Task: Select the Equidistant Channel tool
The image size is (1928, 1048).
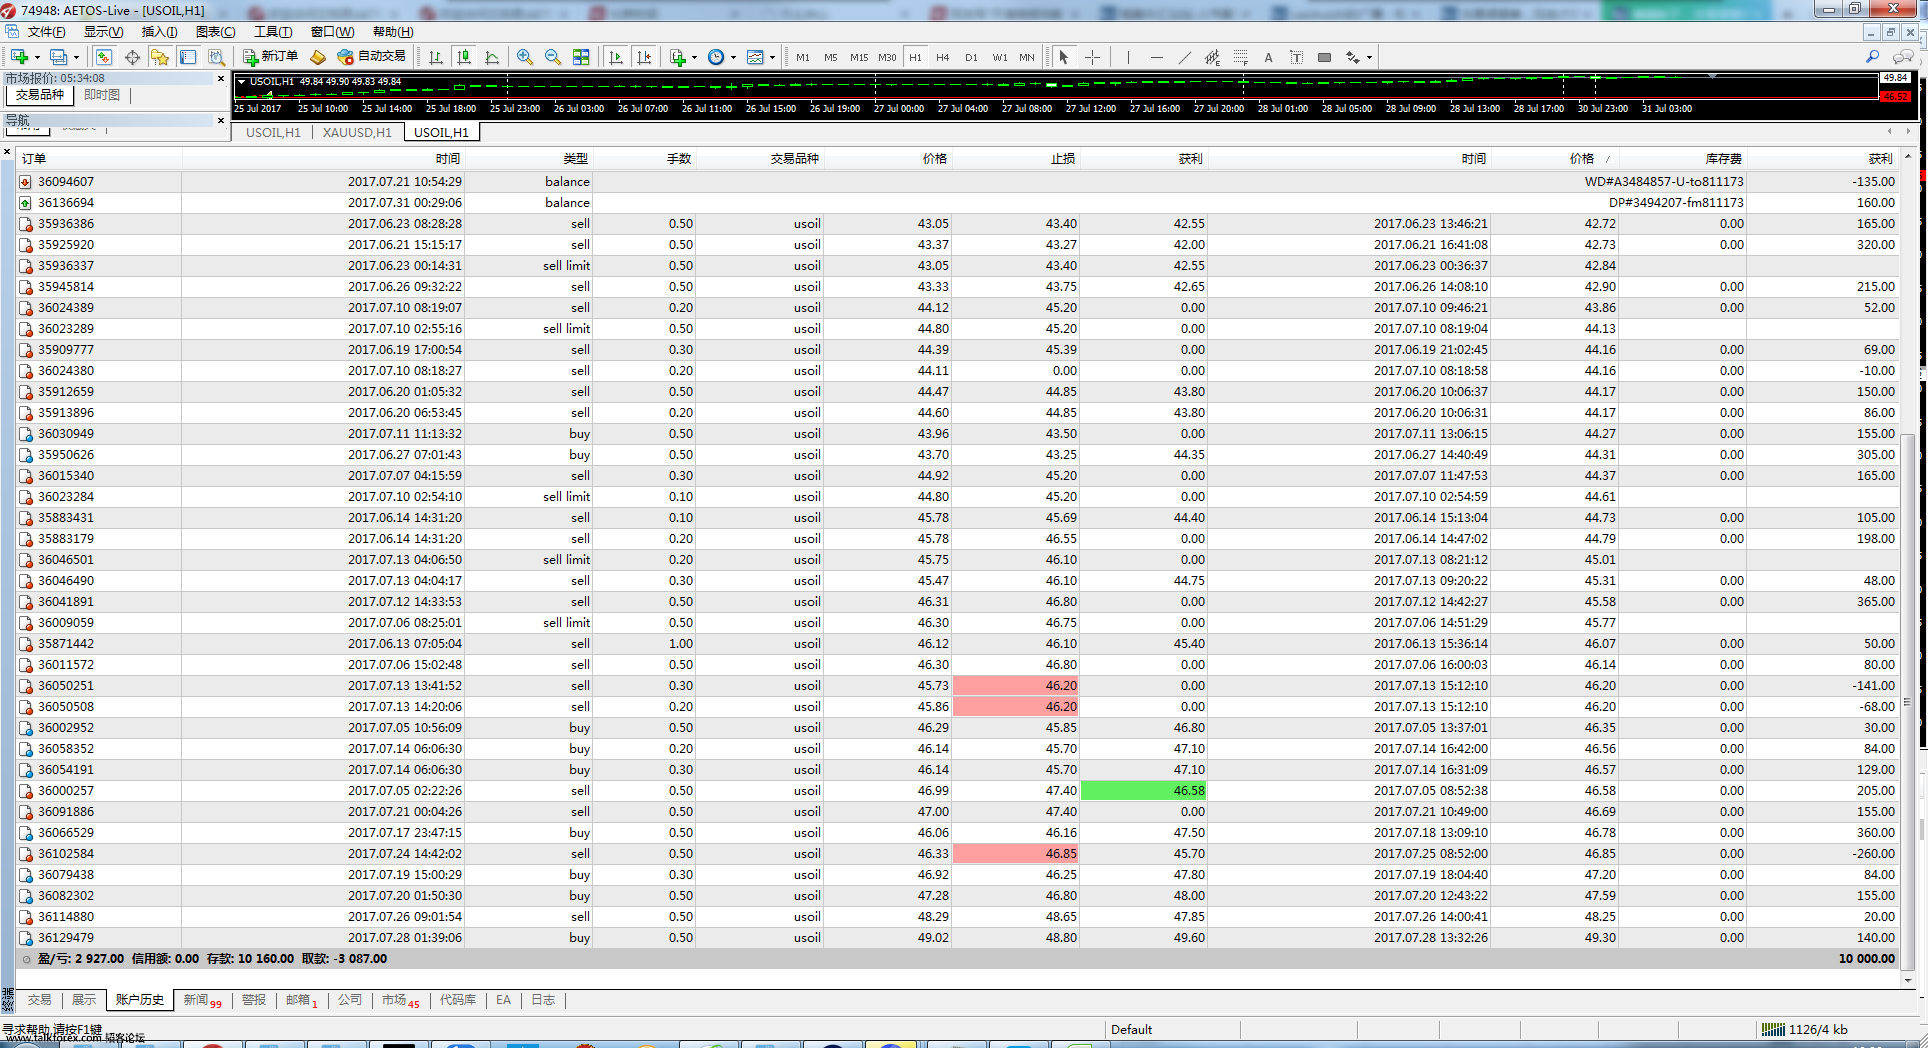Action: click(1212, 57)
